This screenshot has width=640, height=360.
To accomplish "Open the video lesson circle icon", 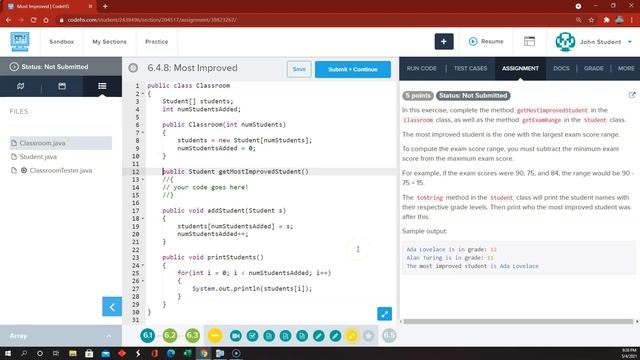I will point(236,336).
